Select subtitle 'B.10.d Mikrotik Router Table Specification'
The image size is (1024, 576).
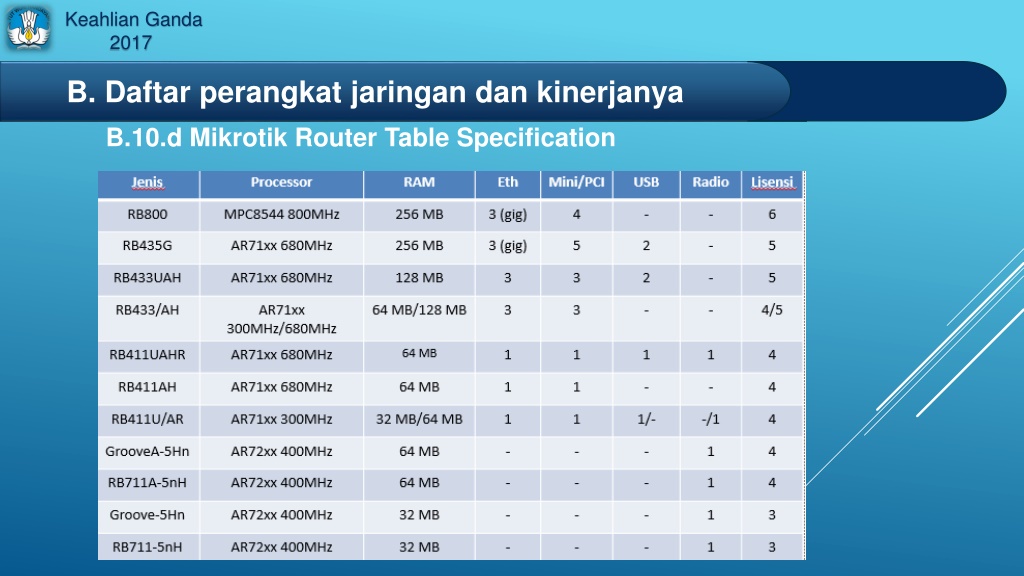point(360,138)
